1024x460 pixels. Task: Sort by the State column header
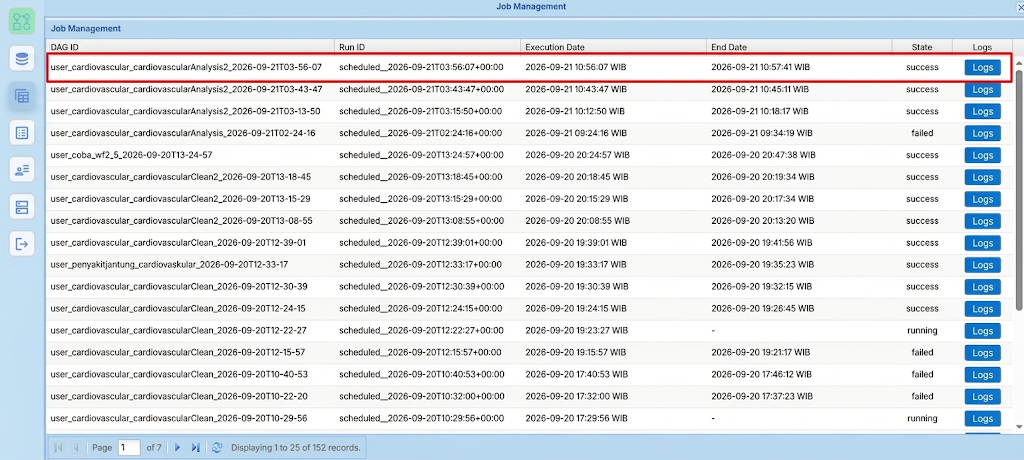point(922,47)
